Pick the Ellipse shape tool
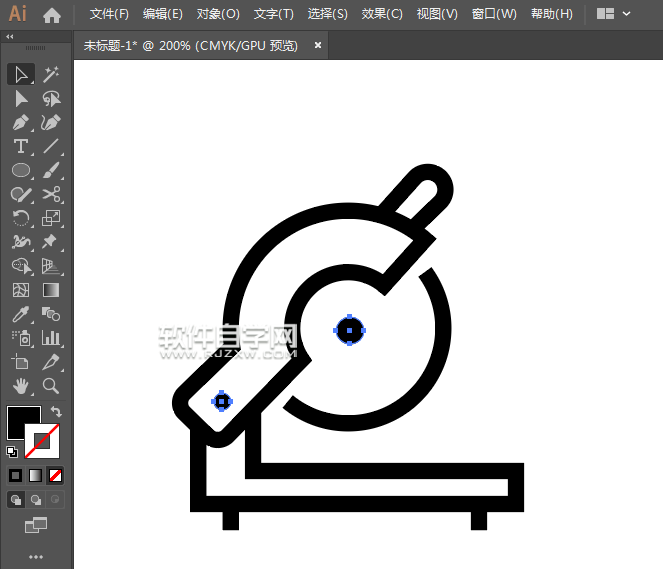This screenshot has width=663, height=569. click(x=21, y=171)
